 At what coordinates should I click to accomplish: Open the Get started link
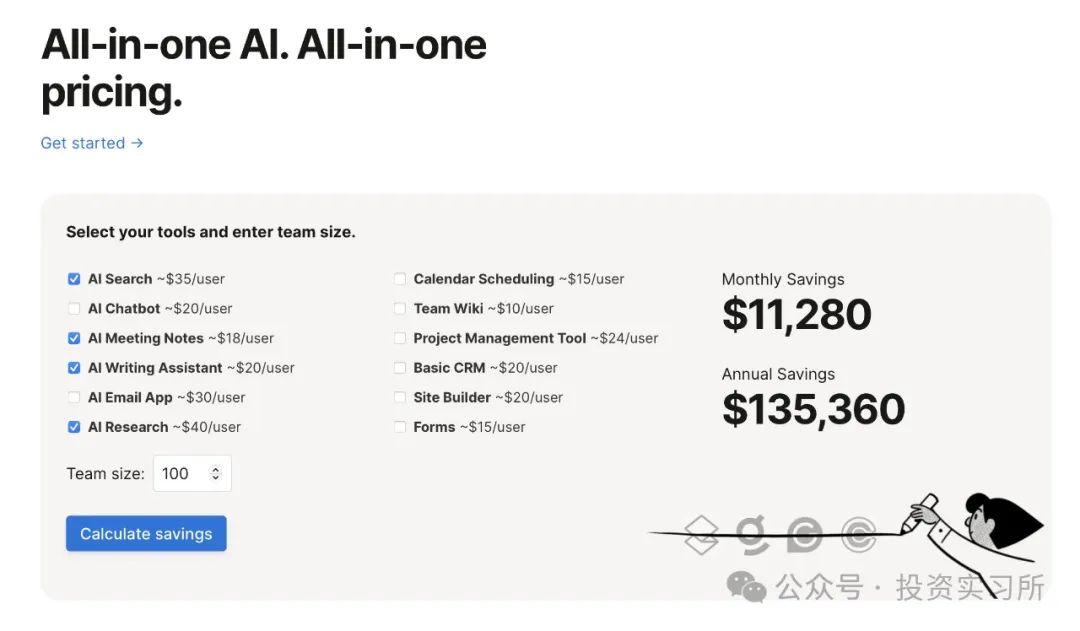coord(92,143)
